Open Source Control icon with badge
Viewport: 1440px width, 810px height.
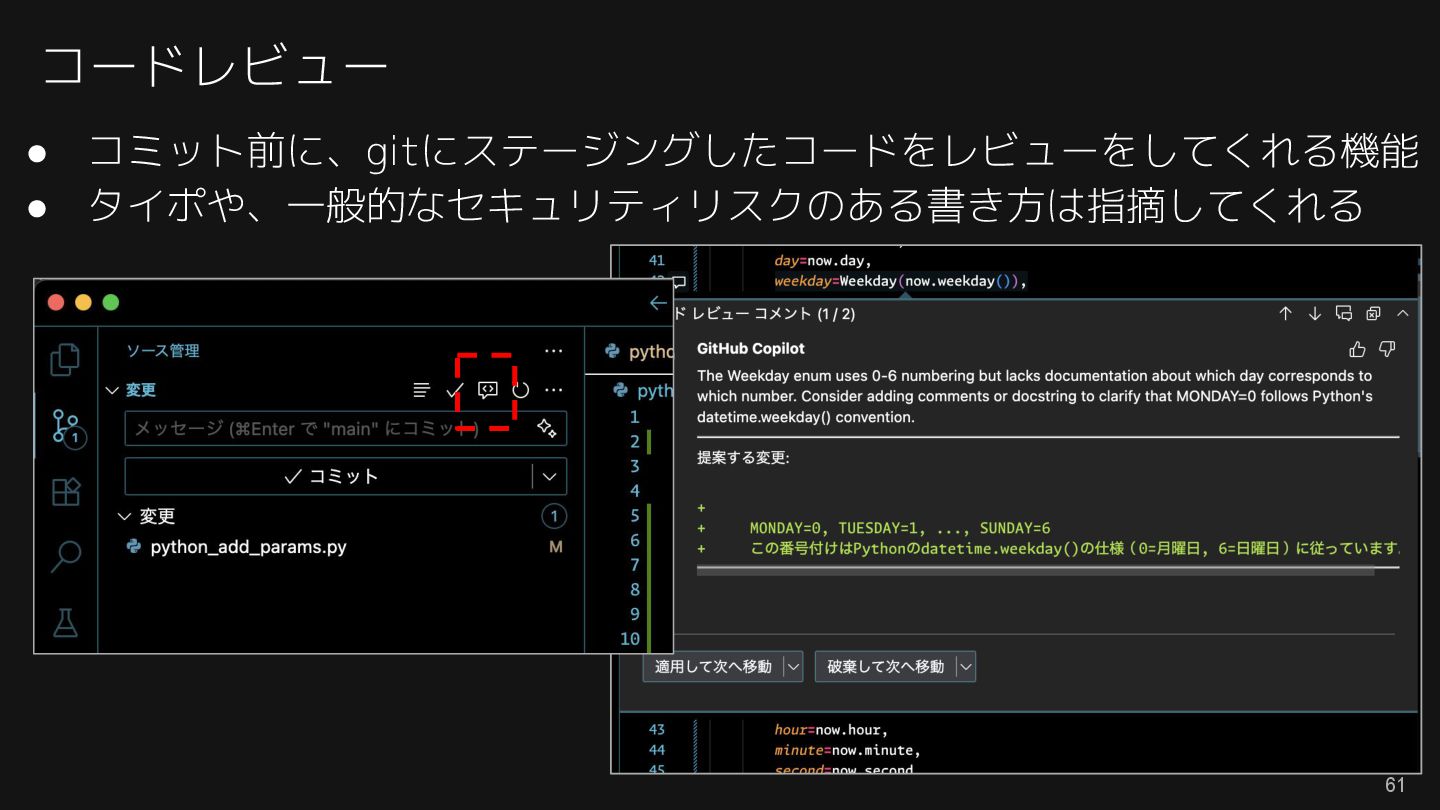pyautogui.click(x=67, y=427)
